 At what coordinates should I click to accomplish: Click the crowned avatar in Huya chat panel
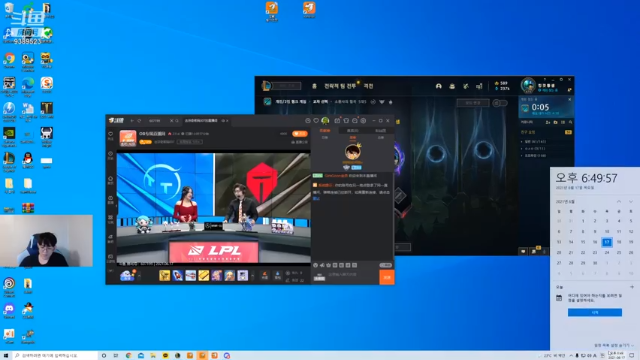pyautogui.click(x=353, y=151)
